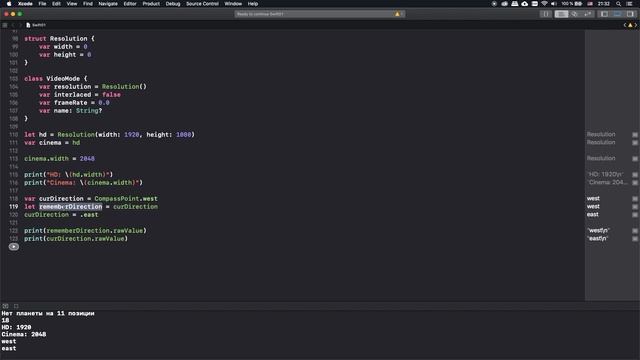Click 'print(curDirection.rawValue)' on line 123
Viewport: 640px width, 360px height.
coord(76,238)
